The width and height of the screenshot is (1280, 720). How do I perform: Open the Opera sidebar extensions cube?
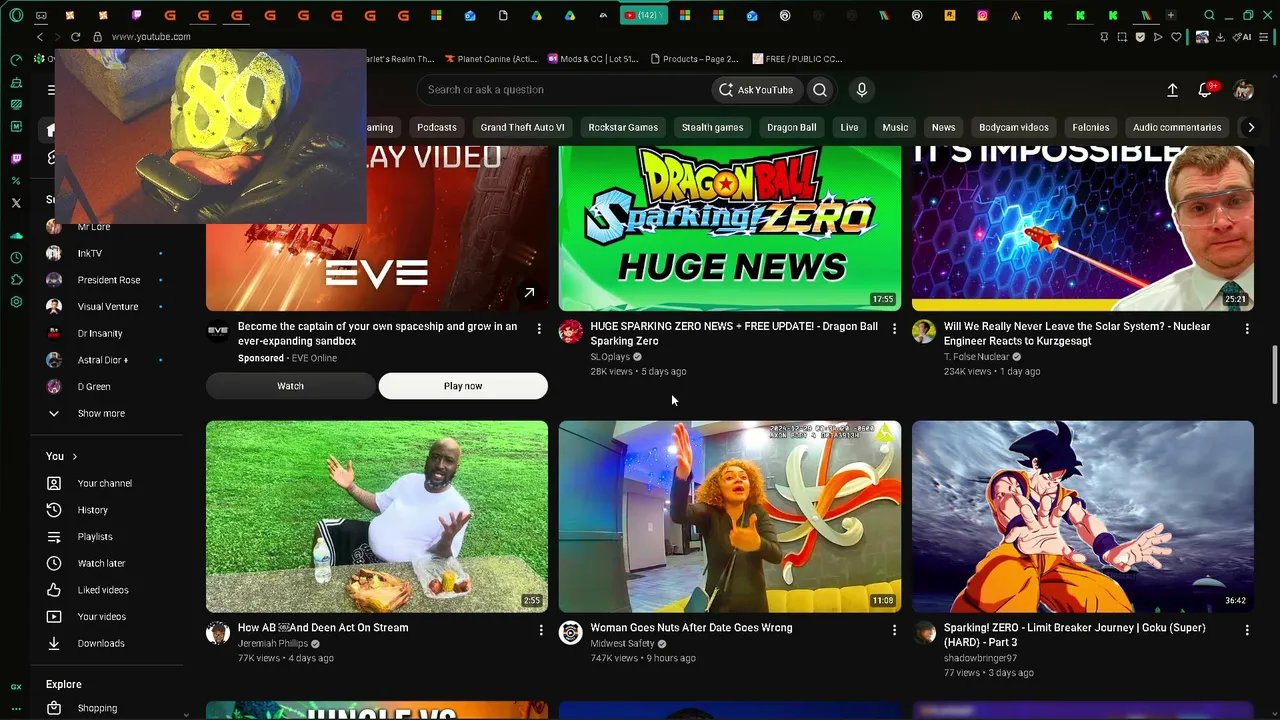coord(16,280)
